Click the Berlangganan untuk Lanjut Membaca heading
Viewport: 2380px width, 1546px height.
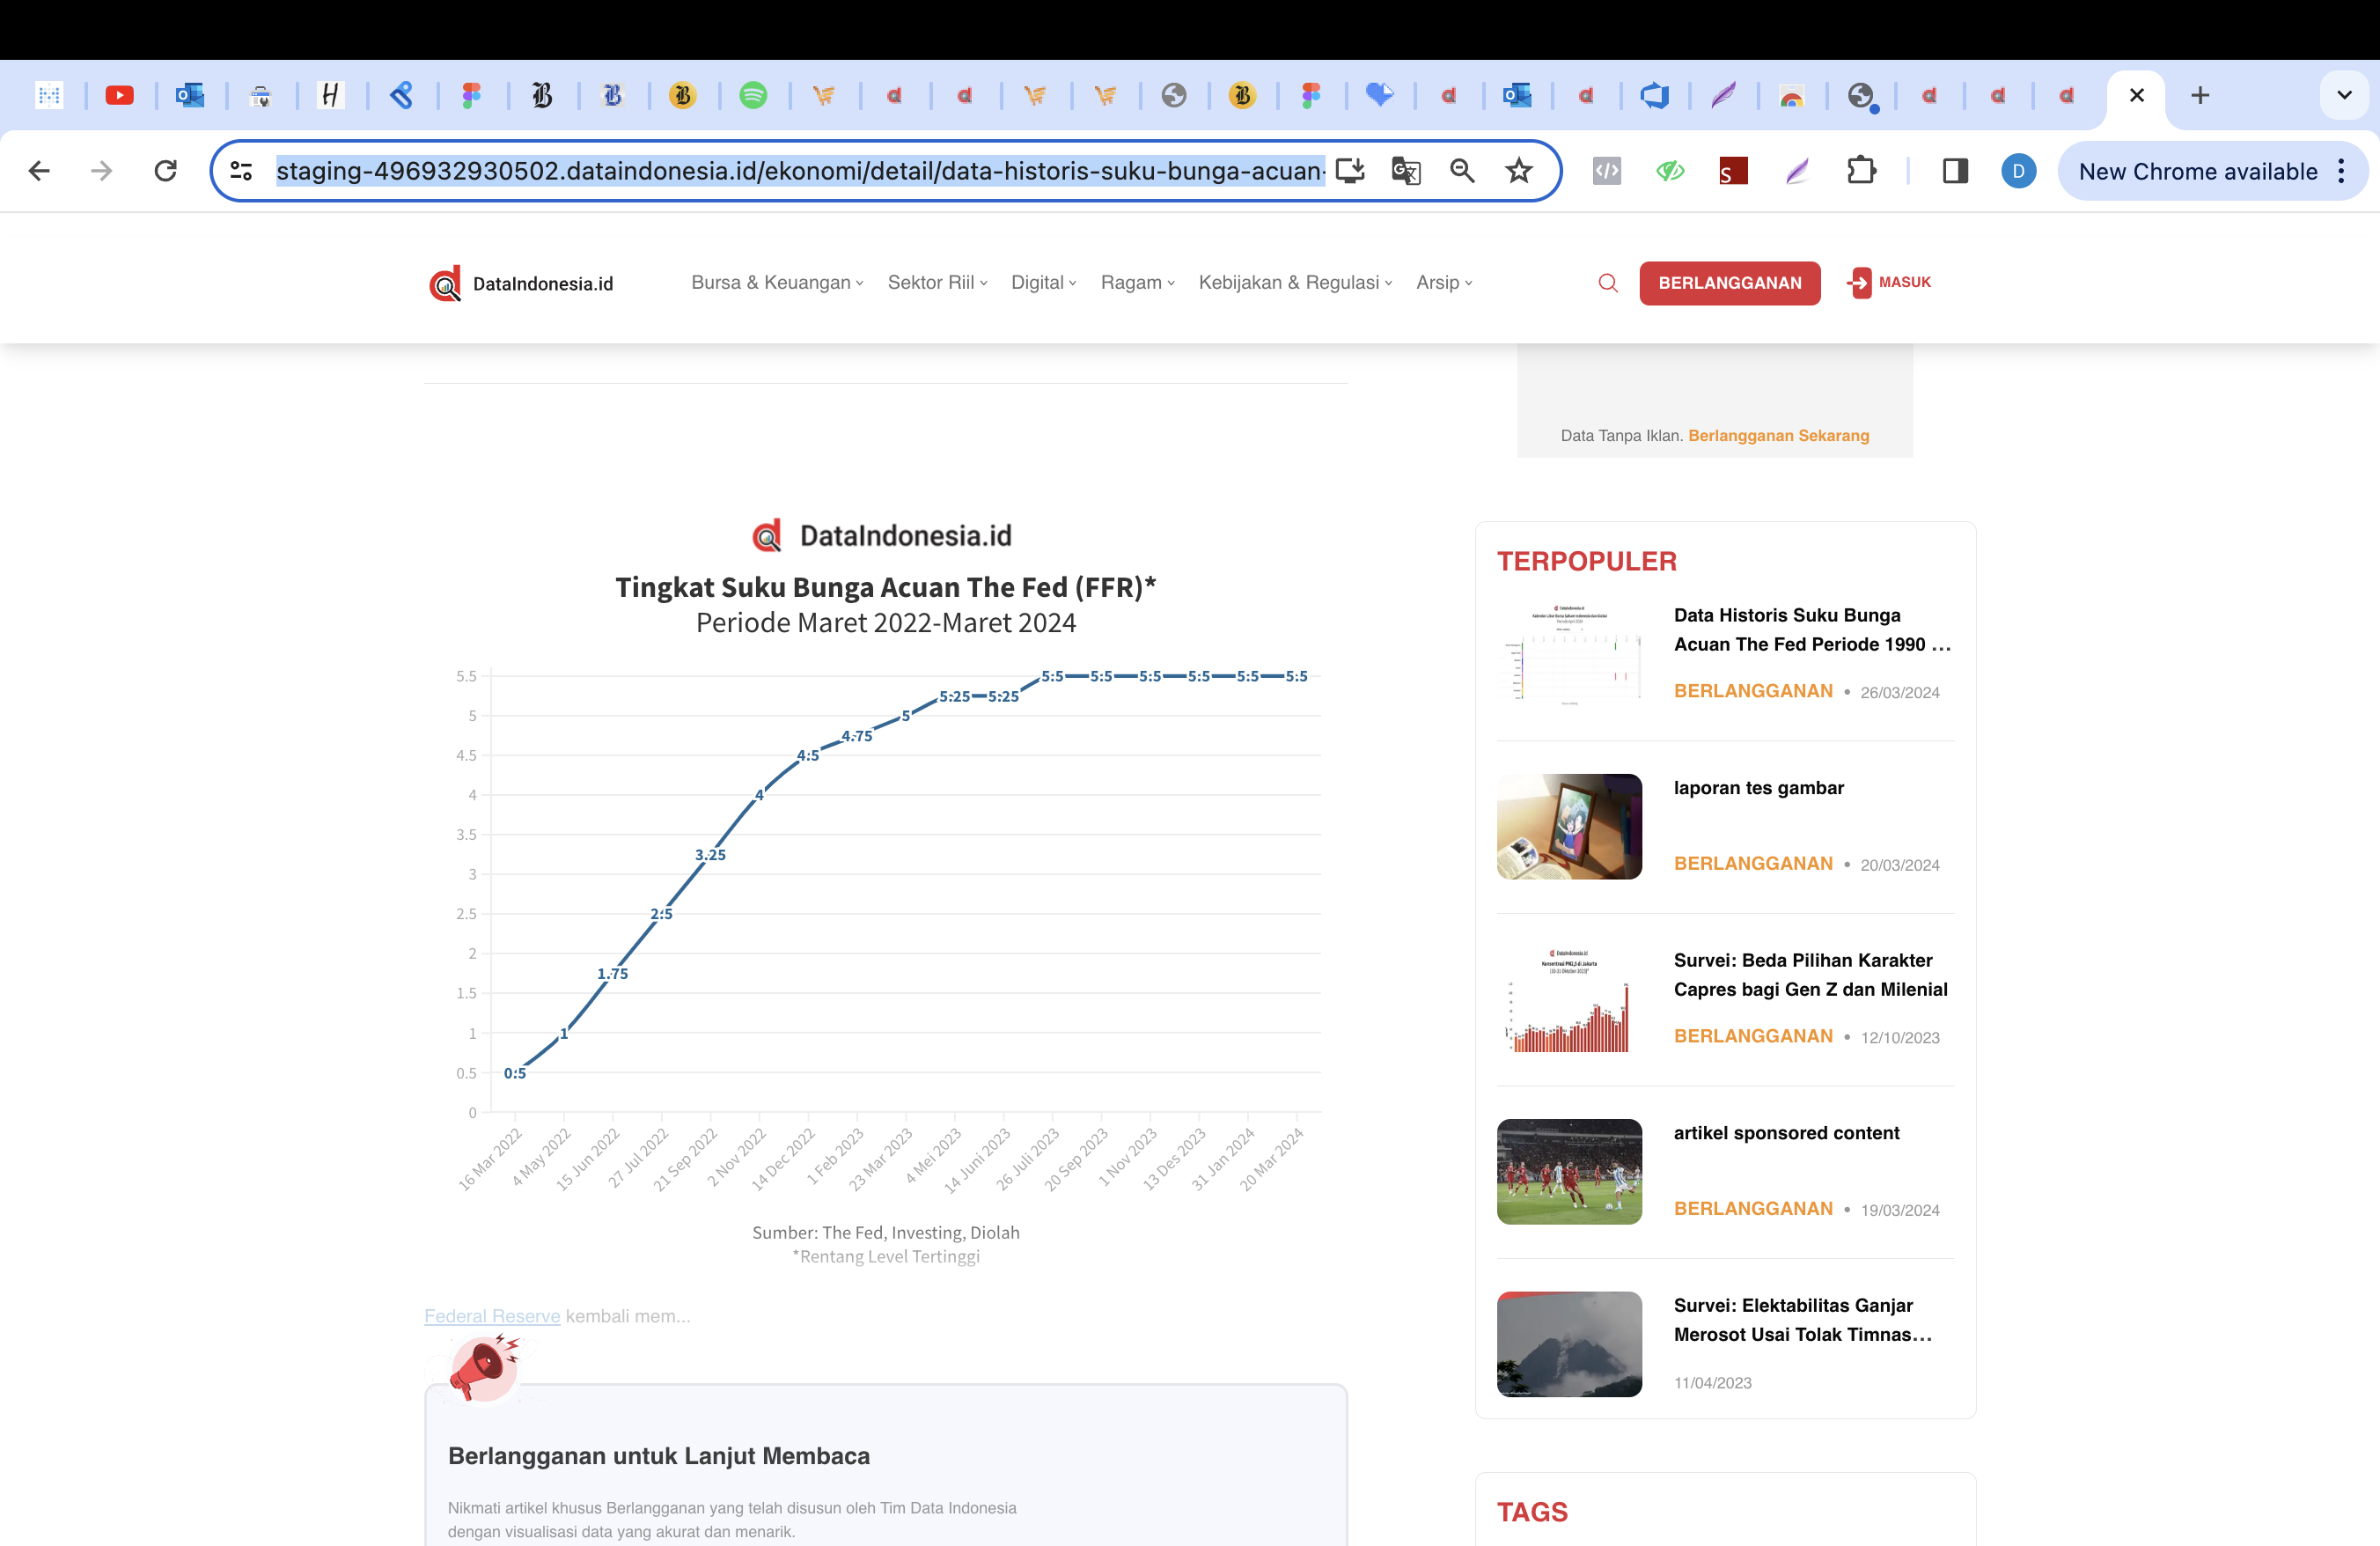pos(659,1456)
